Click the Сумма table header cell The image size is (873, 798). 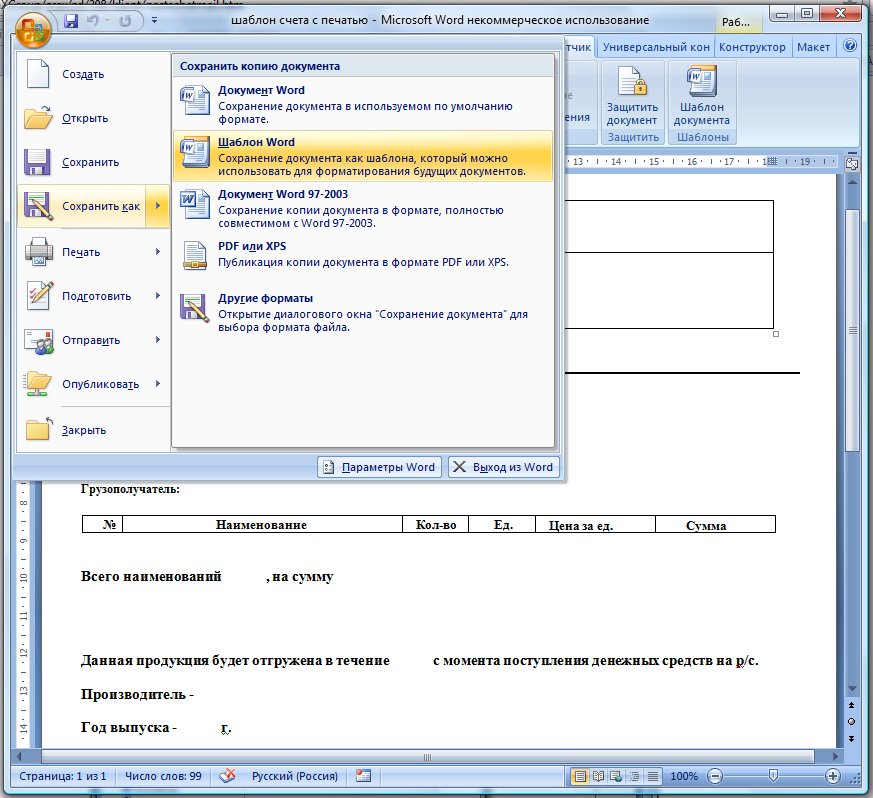(x=715, y=525)
